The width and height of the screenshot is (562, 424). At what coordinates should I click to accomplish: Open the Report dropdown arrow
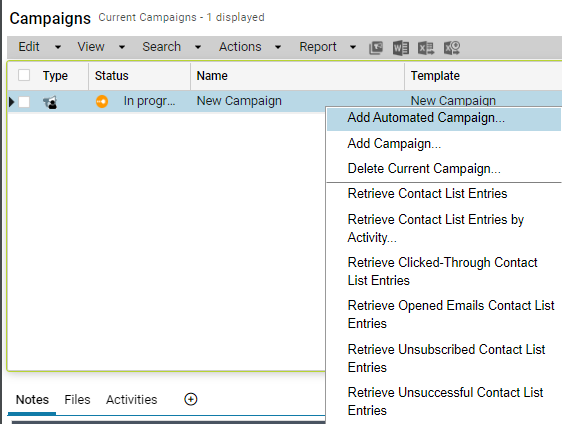point(353,47)
